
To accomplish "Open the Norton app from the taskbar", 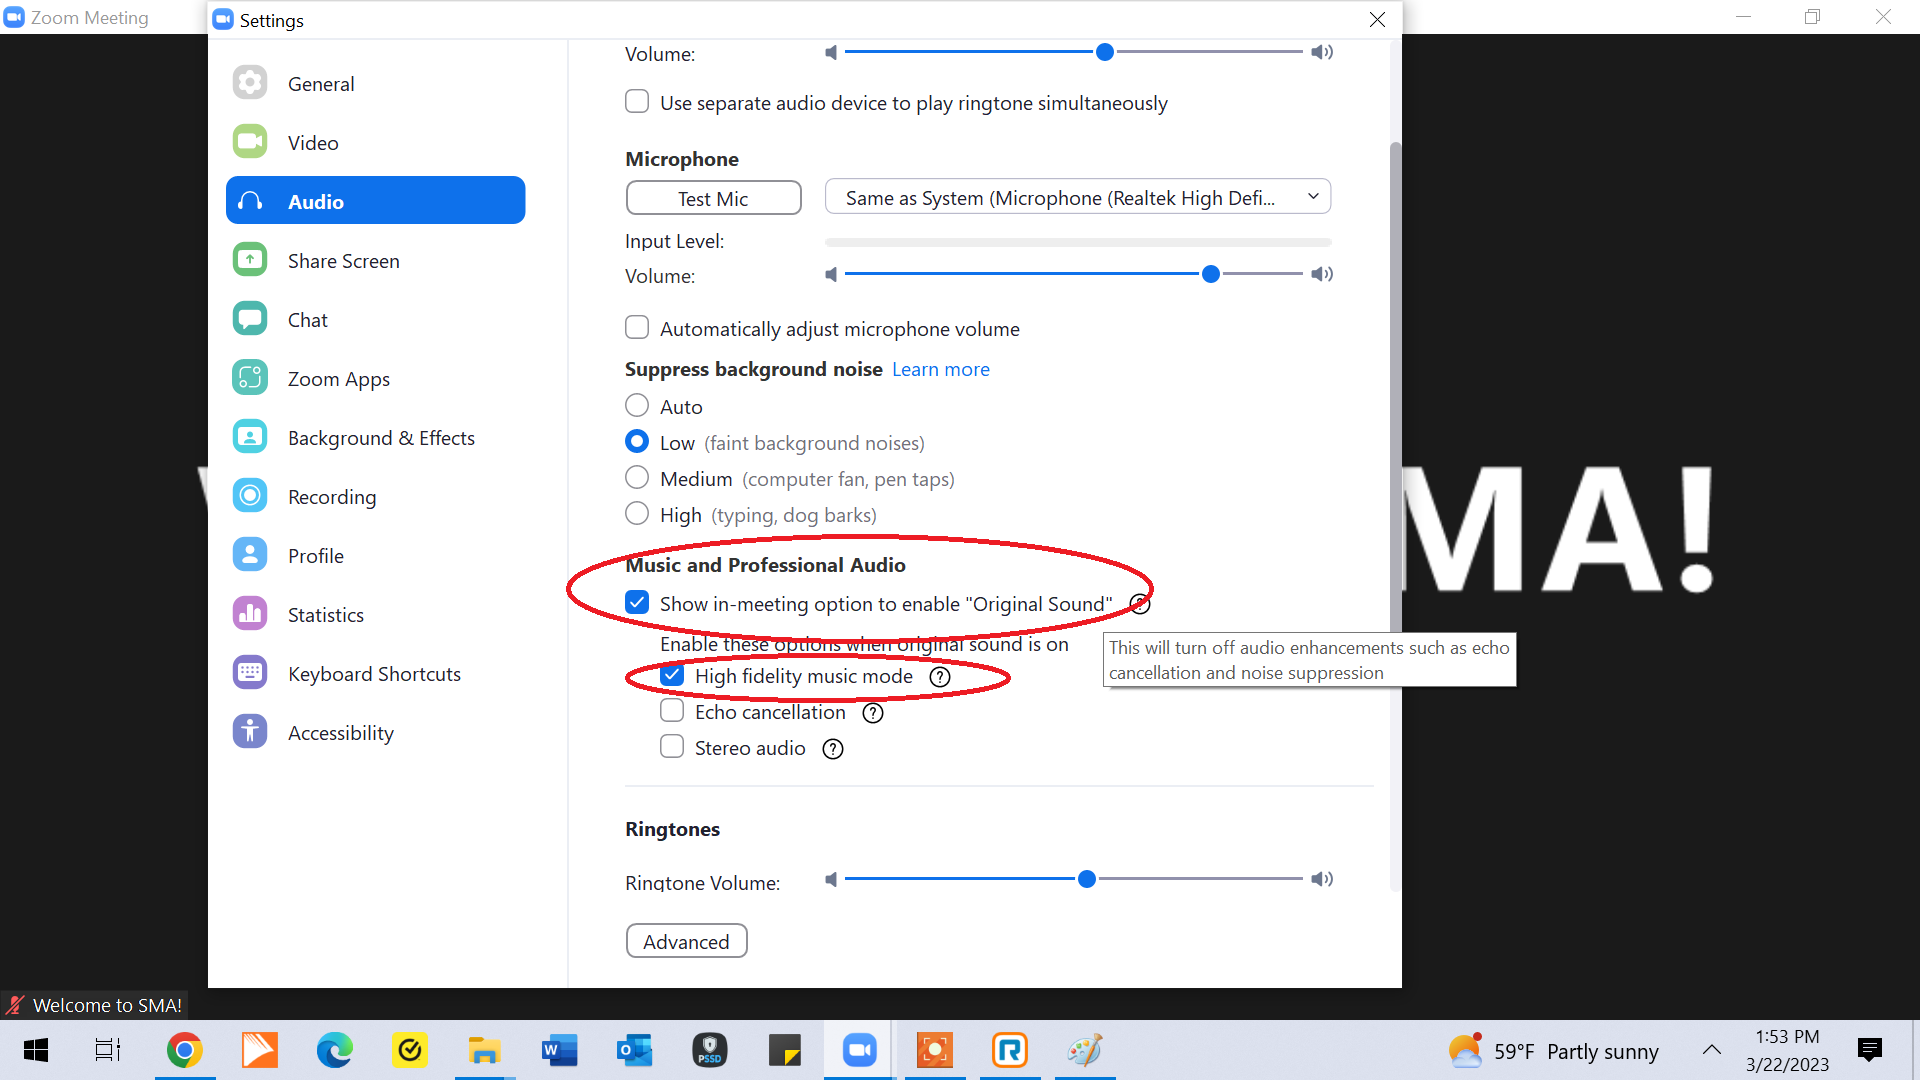I will pyautogui.click(x=410, y=1050).
